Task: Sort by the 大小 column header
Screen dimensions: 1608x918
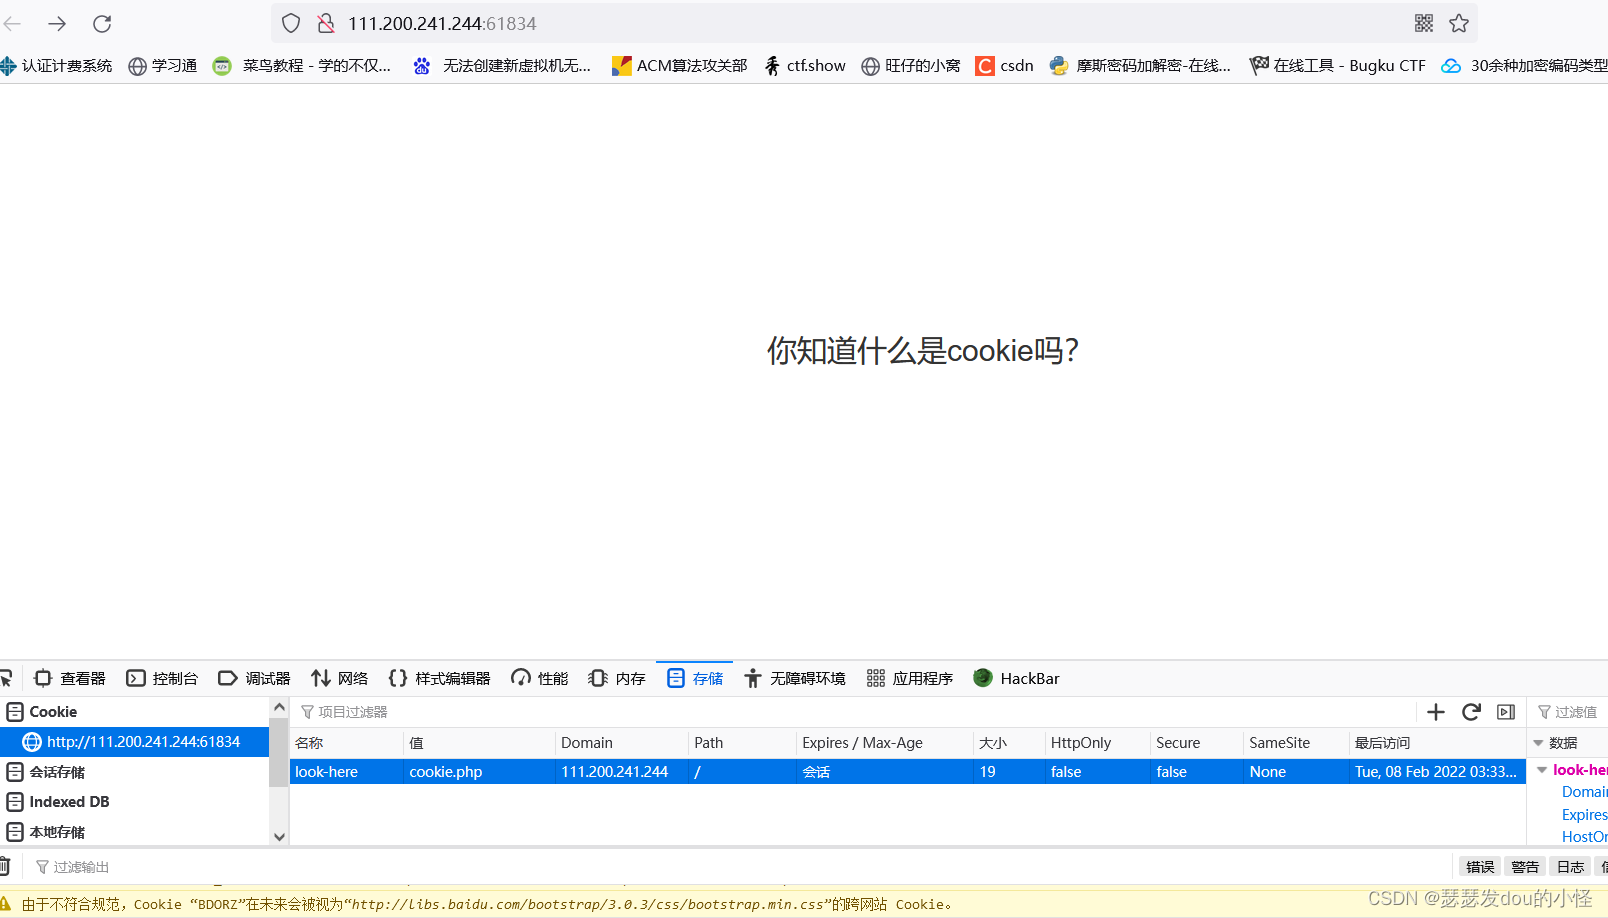Action: pyautogui.click(x=1009, y=743)
